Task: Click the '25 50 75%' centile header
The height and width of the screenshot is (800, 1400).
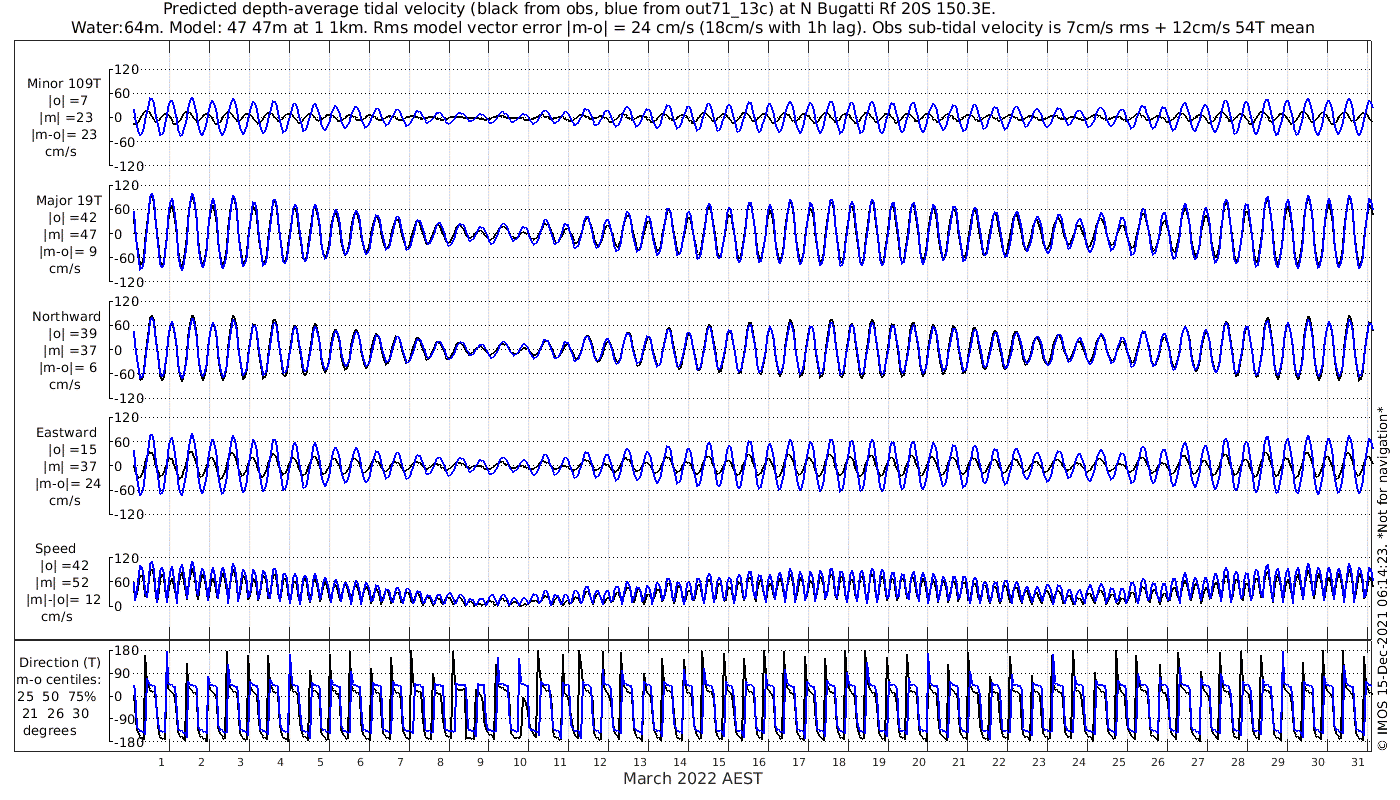Action: 59,696
